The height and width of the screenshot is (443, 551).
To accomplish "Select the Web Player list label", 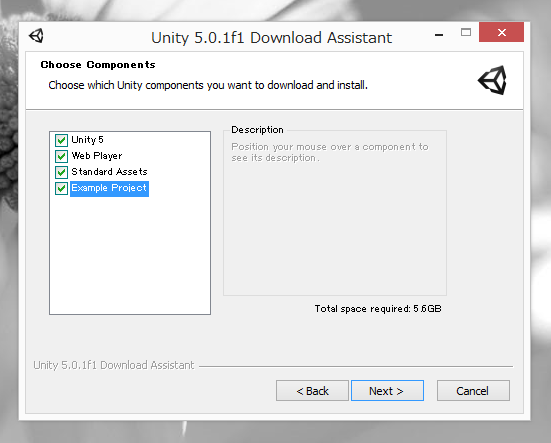I will click(97, 156).
